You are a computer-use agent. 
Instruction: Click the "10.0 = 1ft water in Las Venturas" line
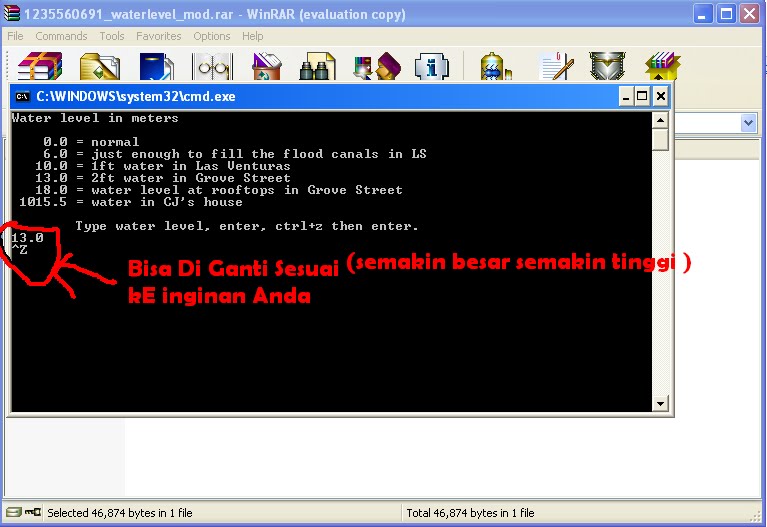coord(163,166)
